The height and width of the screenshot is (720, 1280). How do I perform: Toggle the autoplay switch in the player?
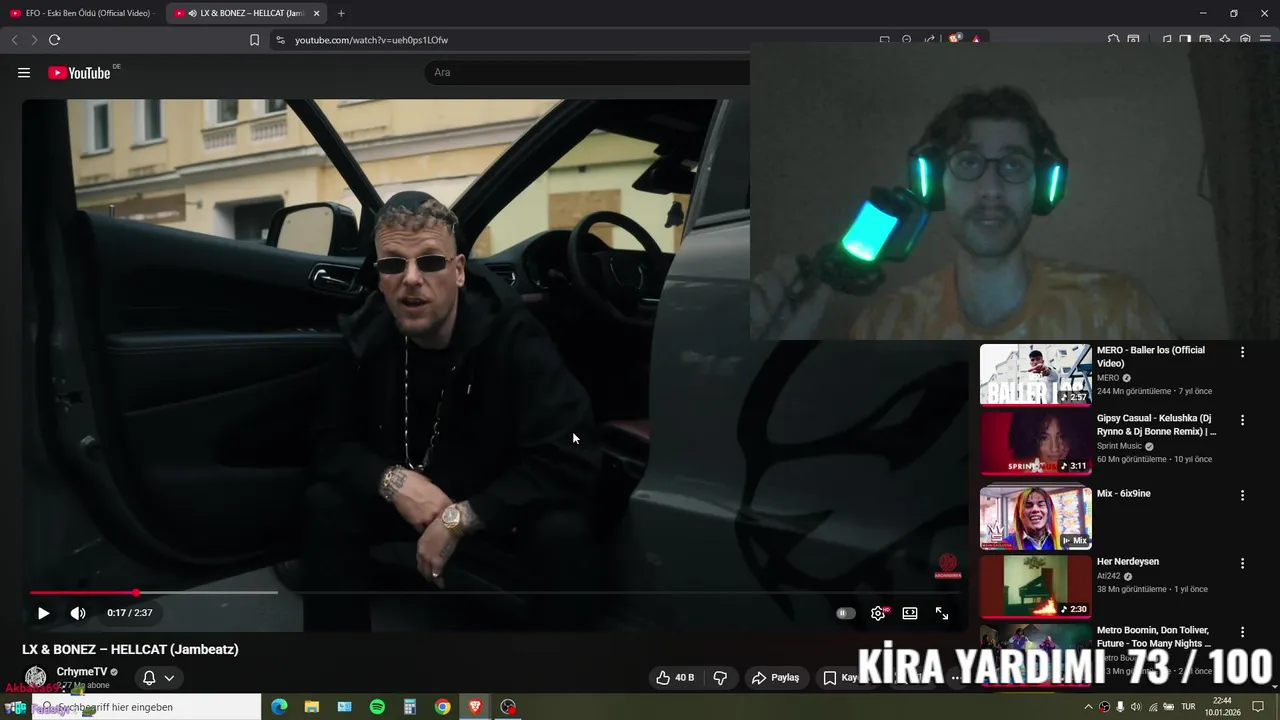pyautogui.click(x=846, y=613)
